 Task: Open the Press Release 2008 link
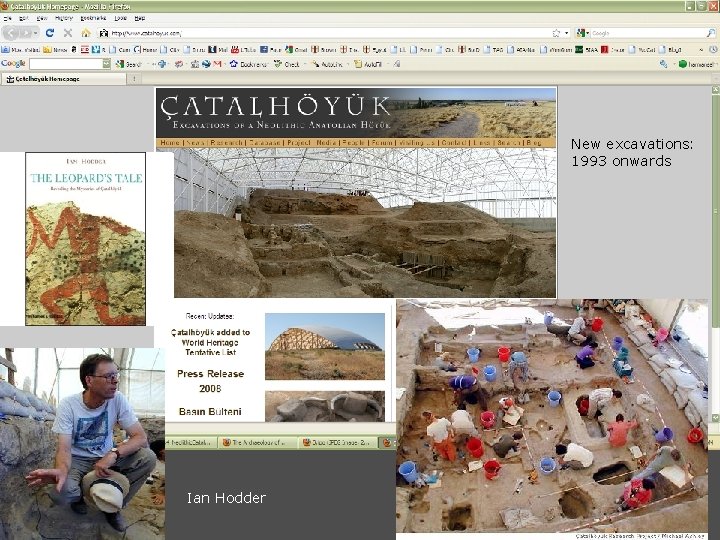(x=210, y=381)
